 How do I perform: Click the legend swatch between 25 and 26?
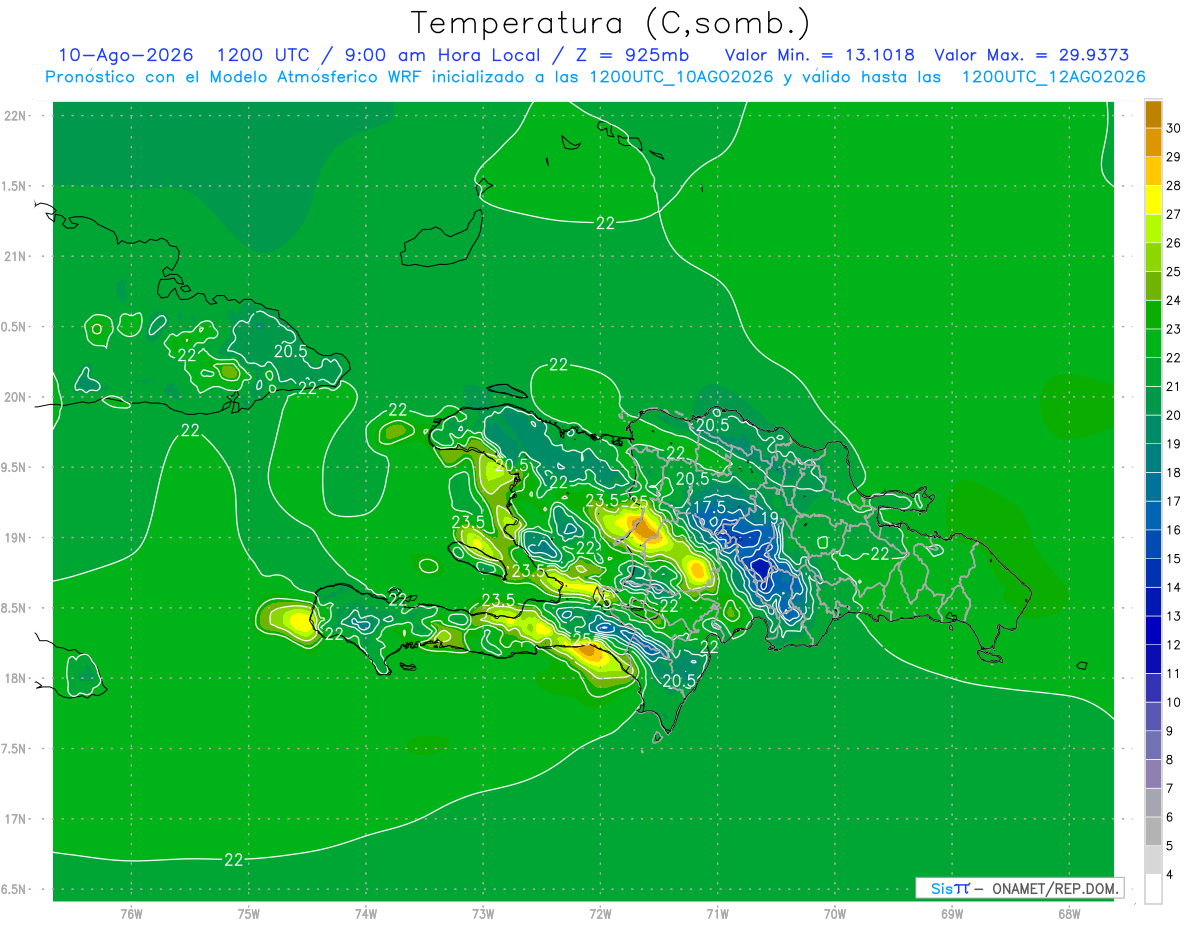[1153, 257]
